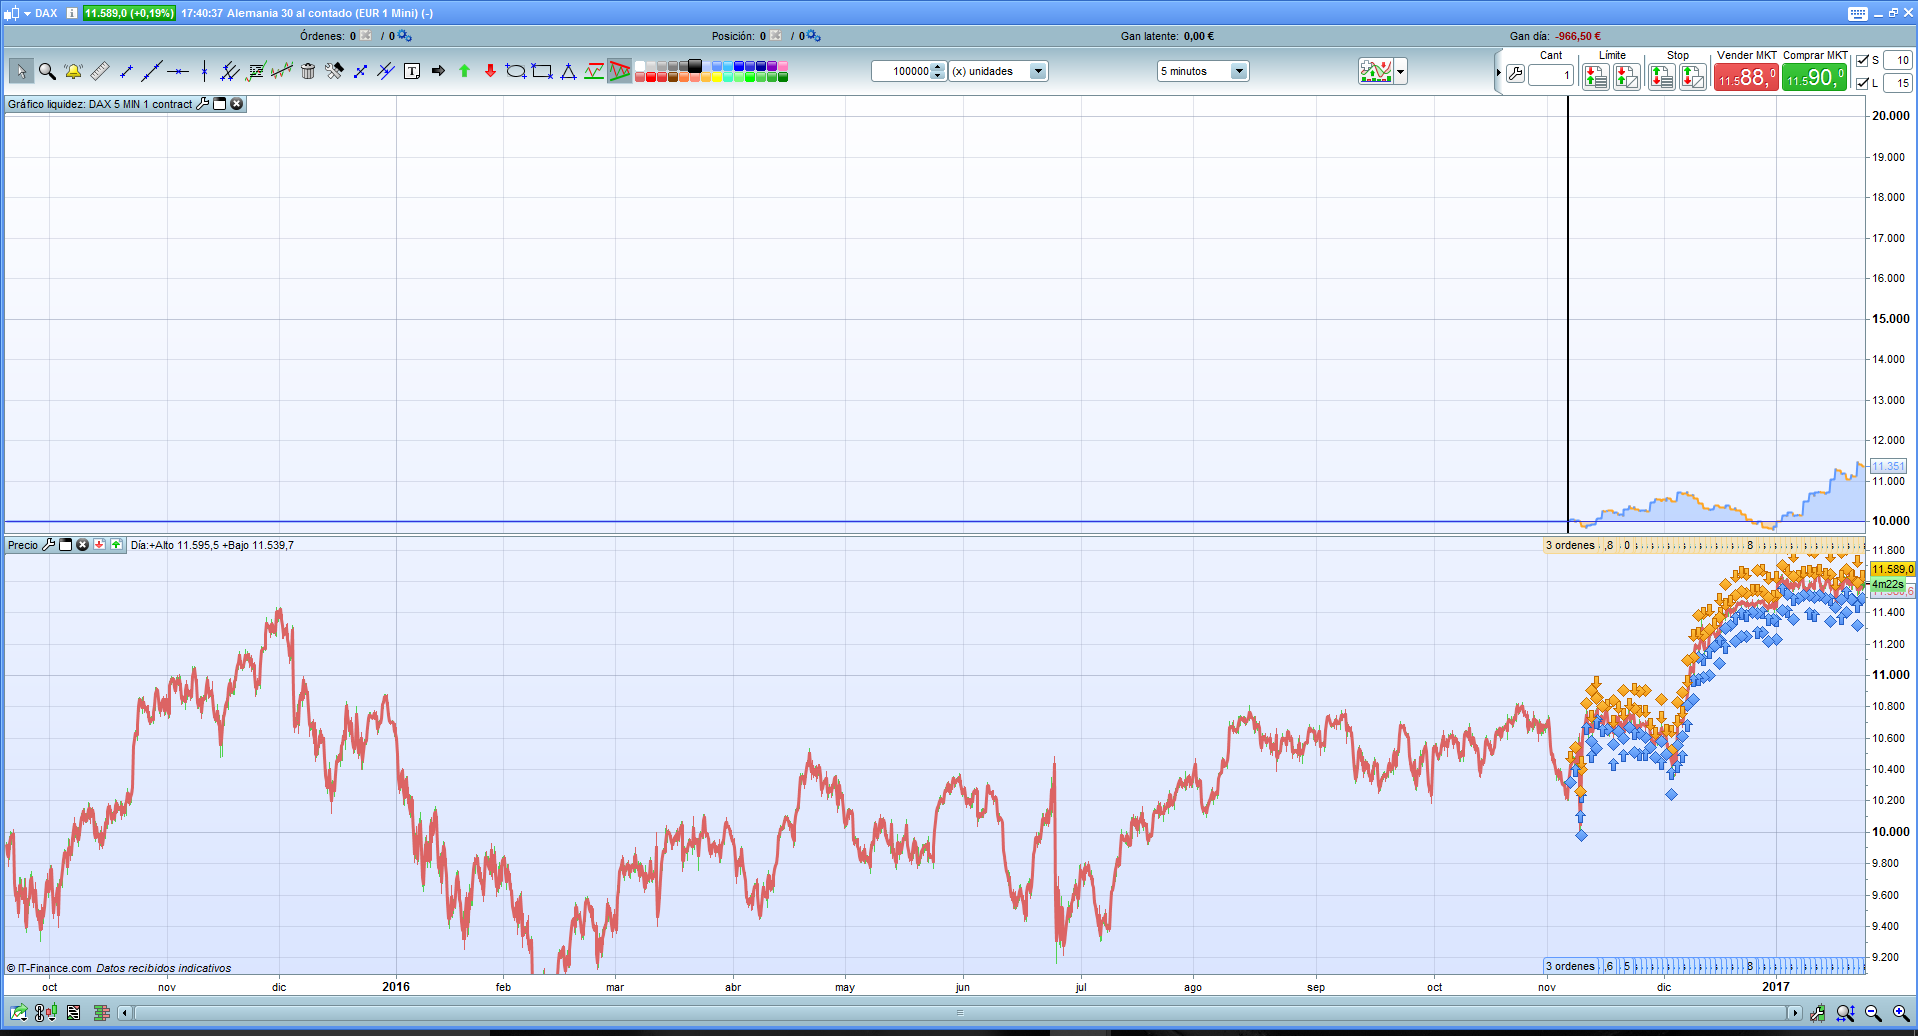
Task: Select the rectangle drawing tool
Action: click(542, 71)
